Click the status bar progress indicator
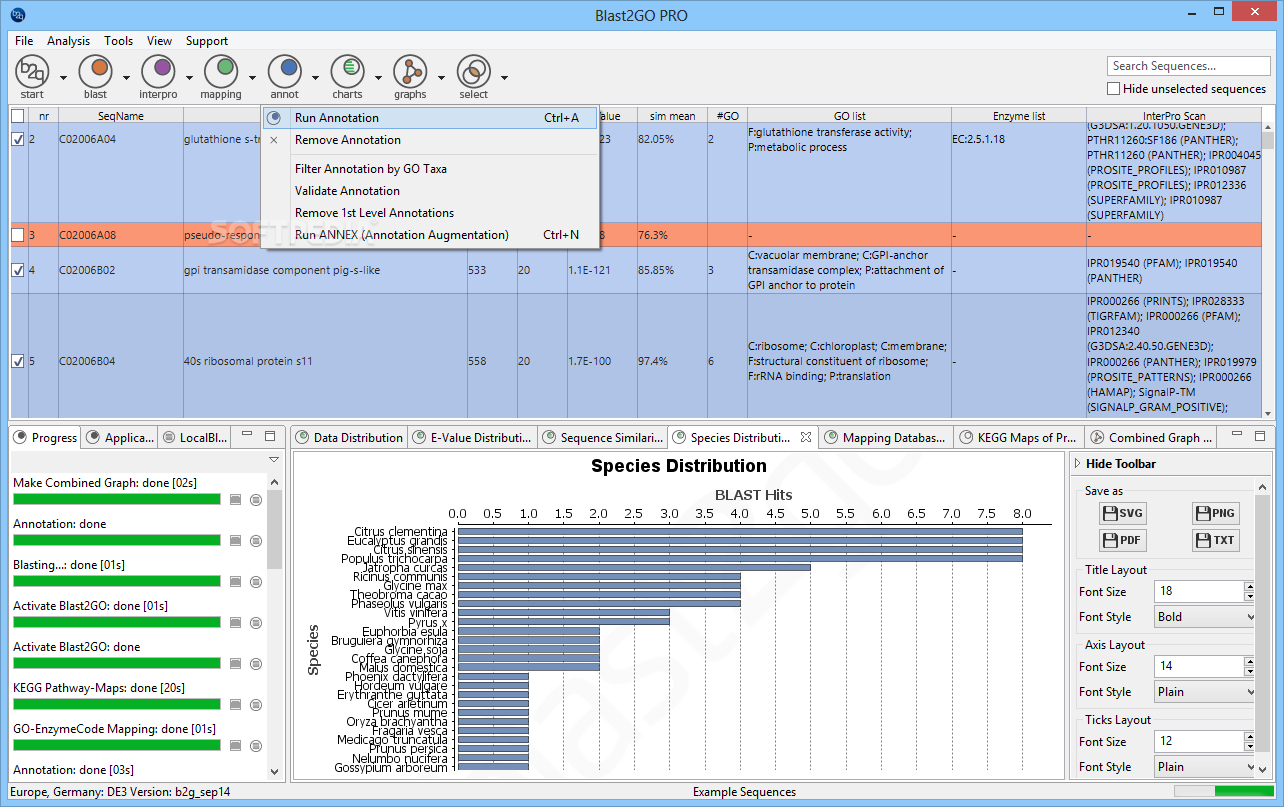The width and height of the screenshot is (1284, 807). [x=1224, y=792]
